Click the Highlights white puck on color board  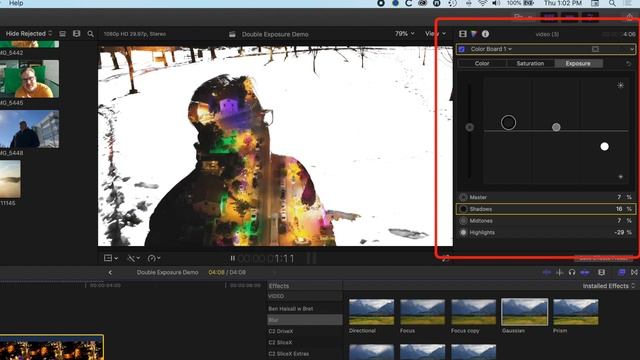pyautogui.click(x=604, y=147)
